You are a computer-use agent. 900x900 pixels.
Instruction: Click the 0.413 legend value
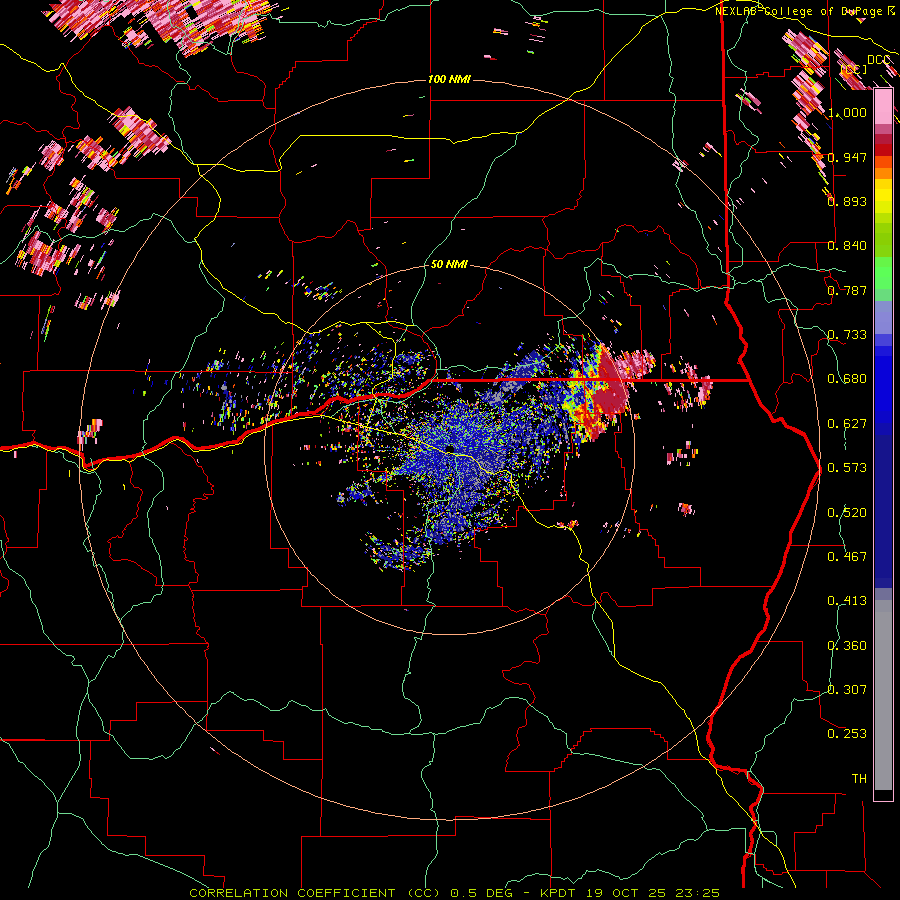pyautogui.click(x=847, y=601)
